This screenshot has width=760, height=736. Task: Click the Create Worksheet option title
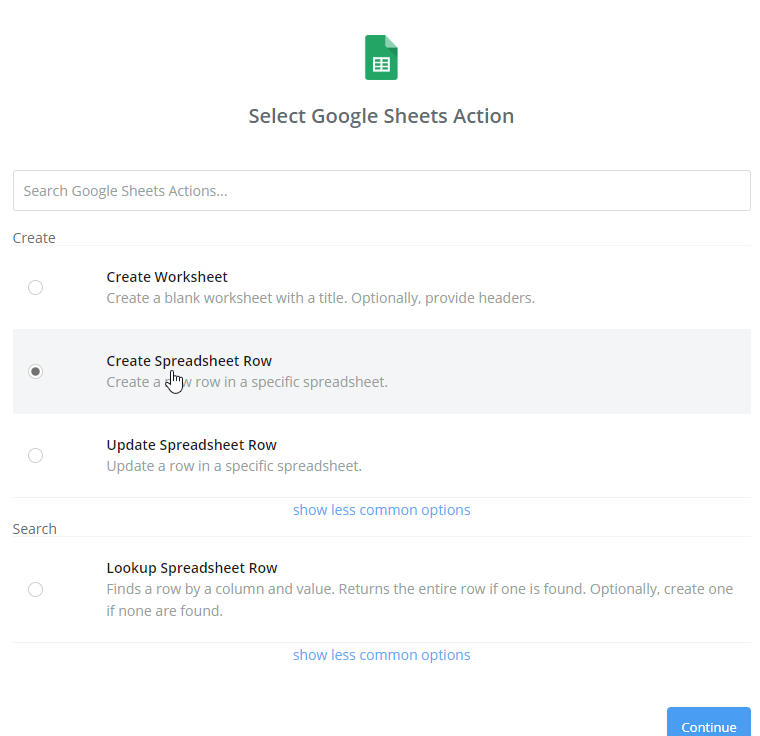[167, 277]
